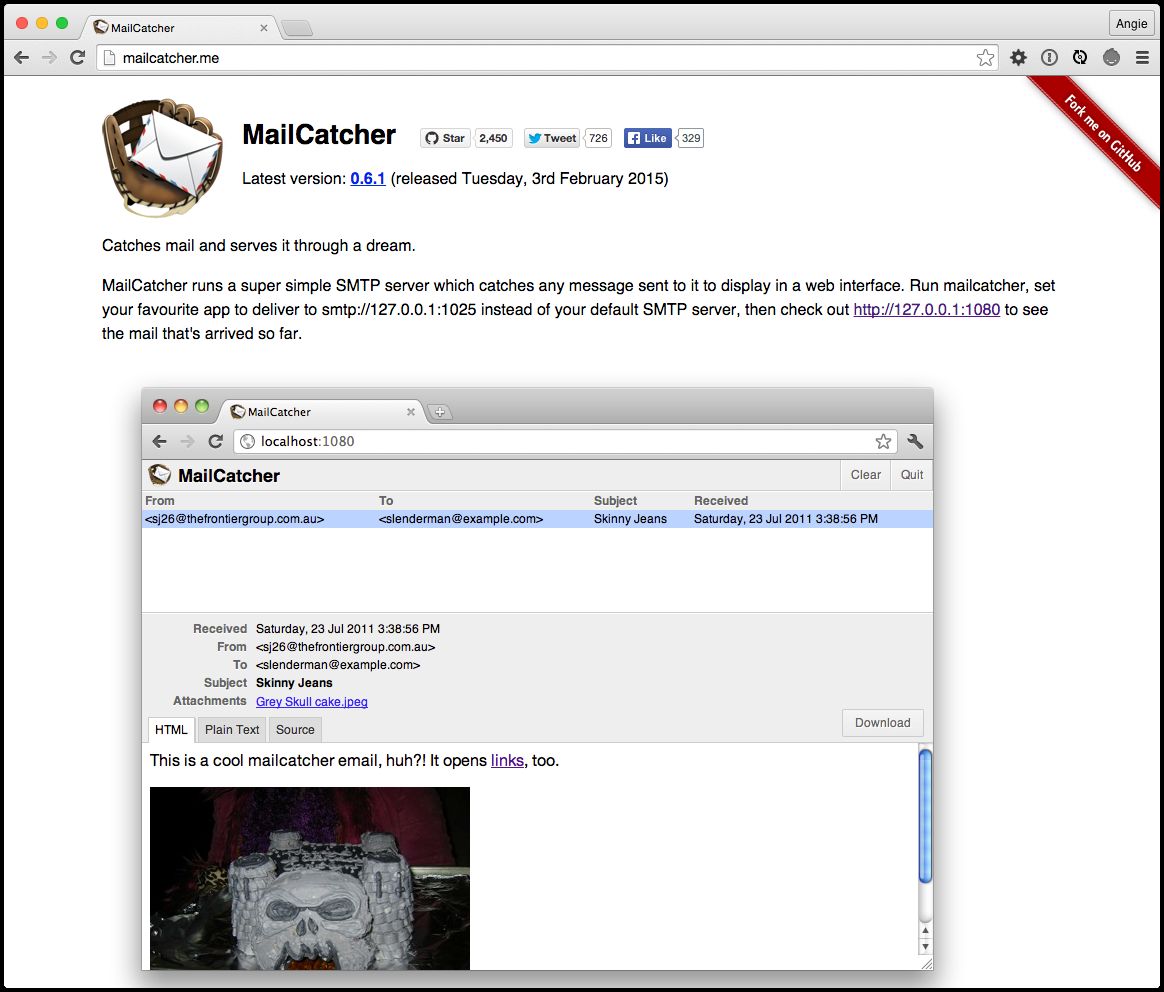Click the wrench icon in inner browser
1164x992 pixels.
pos(915,442)
